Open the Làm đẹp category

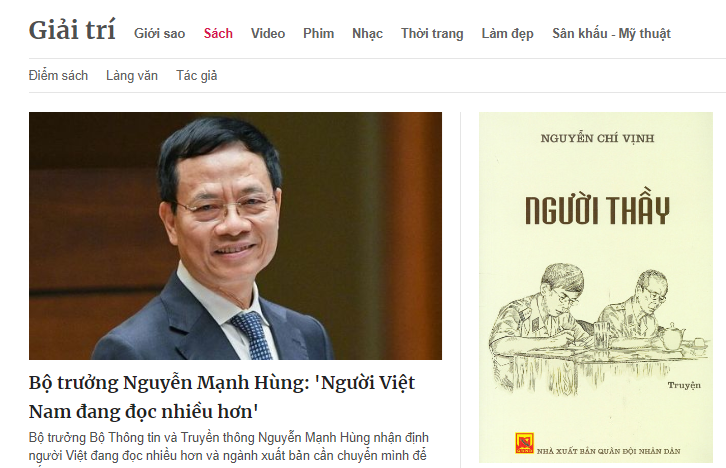pyautogui.click(x=507, y=34)
